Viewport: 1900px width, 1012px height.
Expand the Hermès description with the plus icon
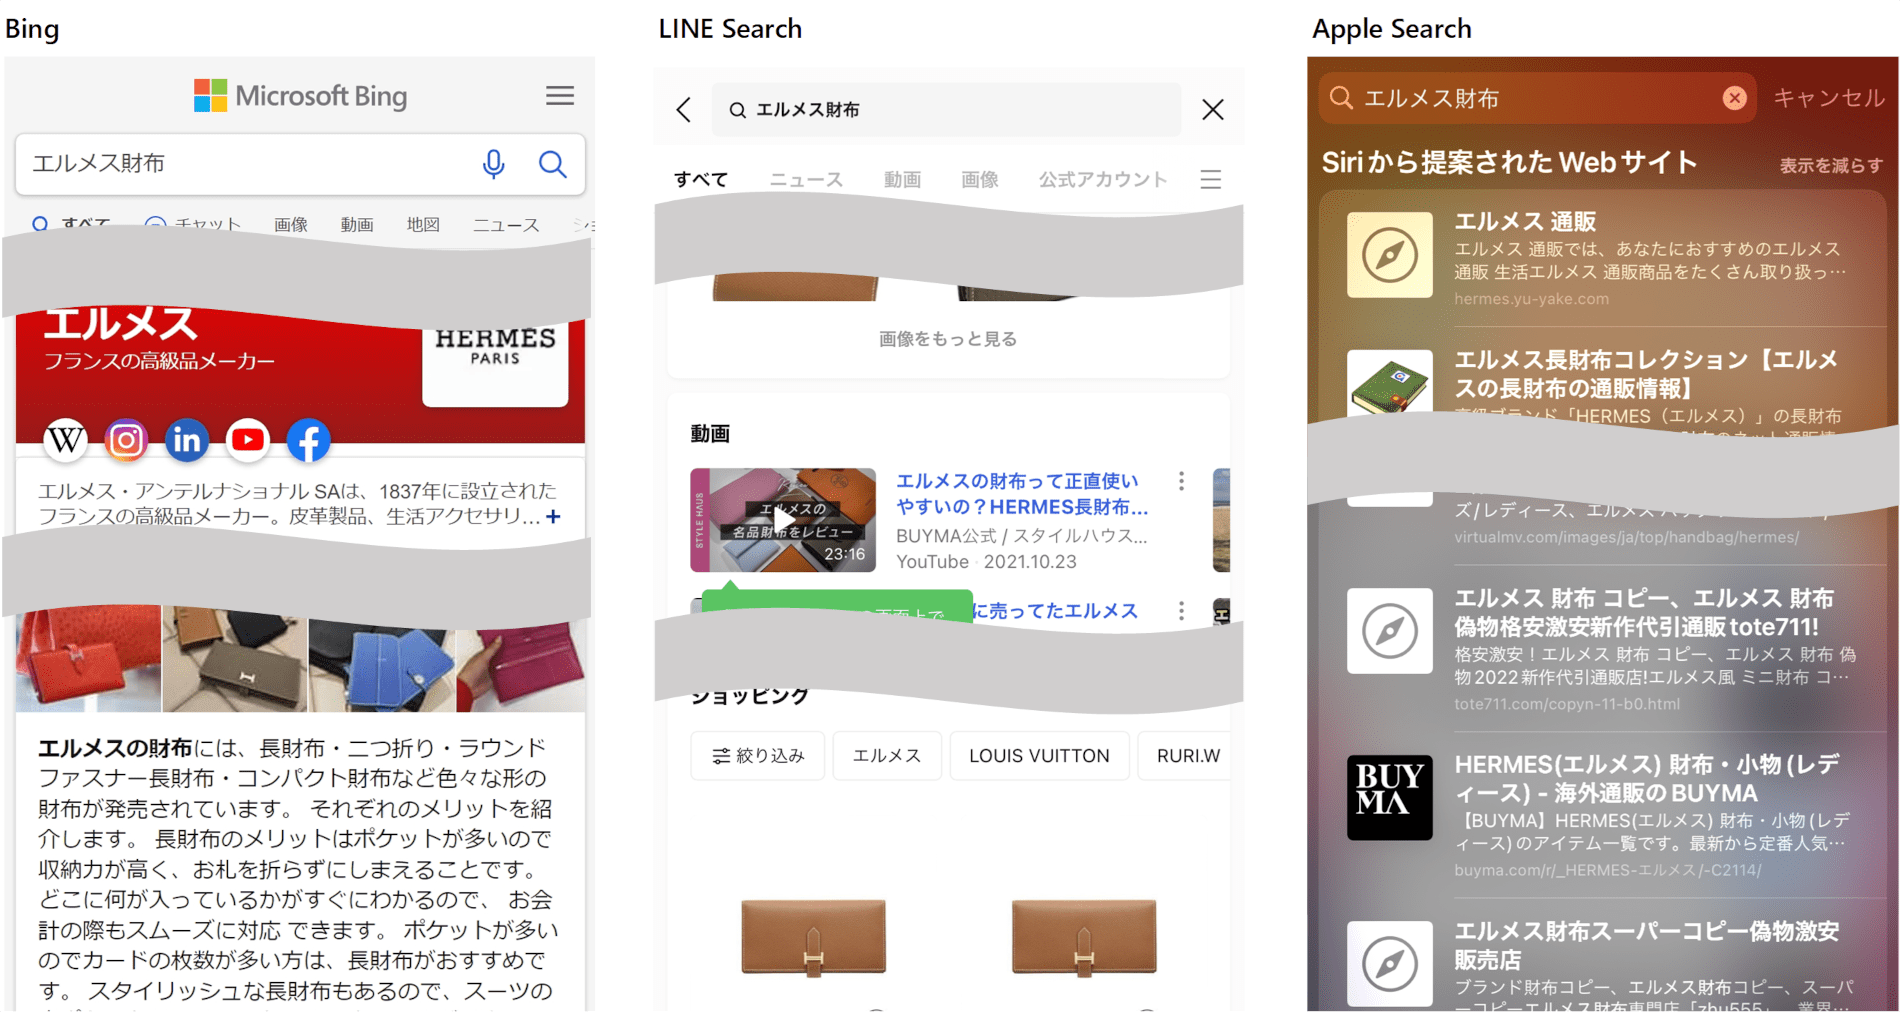tap(553, 517)
